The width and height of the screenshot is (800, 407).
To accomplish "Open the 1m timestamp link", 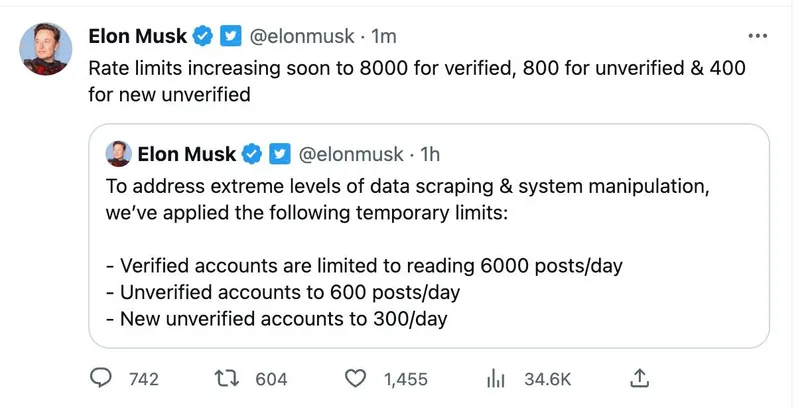I will pos(384,37).
